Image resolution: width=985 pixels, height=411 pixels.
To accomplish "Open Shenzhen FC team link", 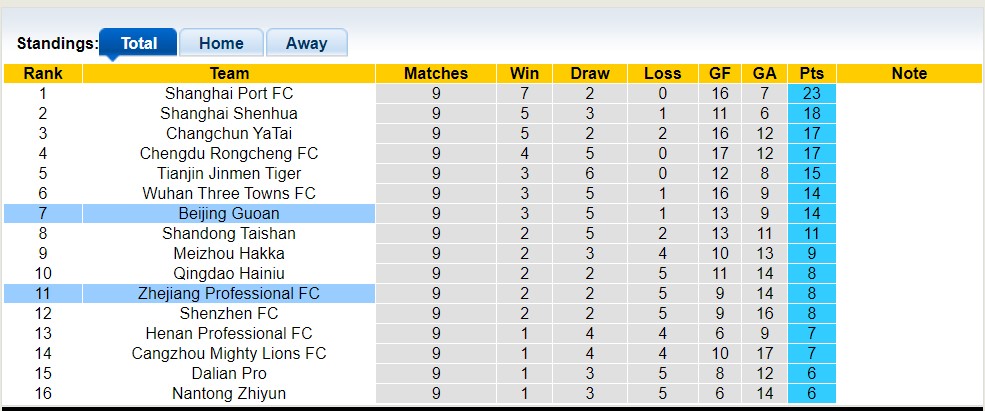I will (229, 313).
